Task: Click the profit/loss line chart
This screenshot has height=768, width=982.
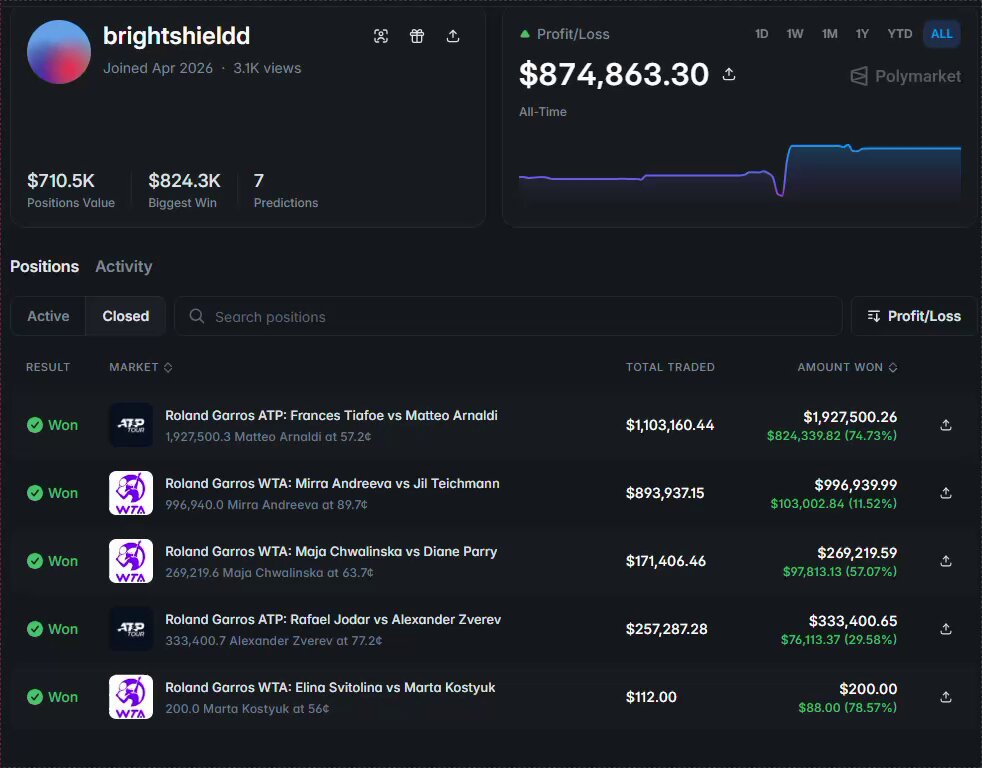Action: point(740,172)
